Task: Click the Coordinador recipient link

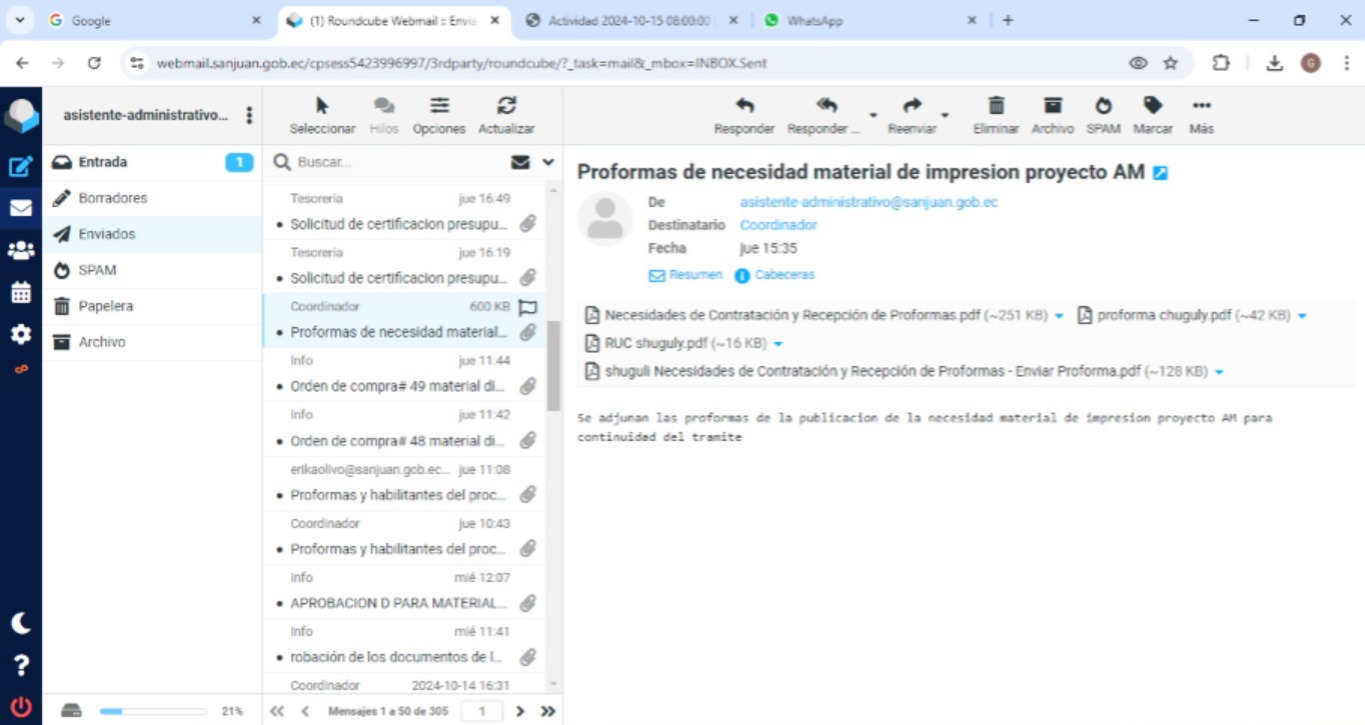Action: coord(778,225)
